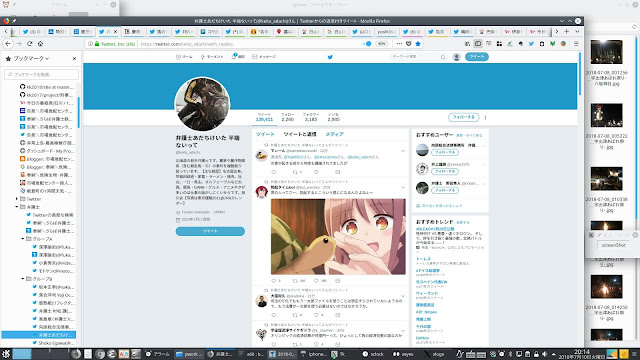Image resolution: width=640 pixels, height=360 pixels.
Task: Open Twitter ホーム nav item
Action: pos(184,57)
